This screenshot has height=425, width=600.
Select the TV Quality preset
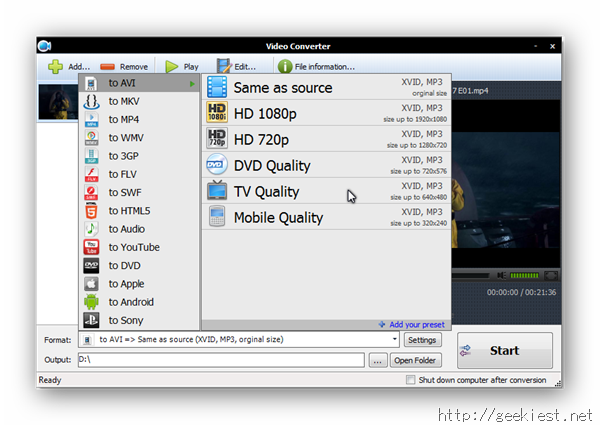click(x=266, y=192)
